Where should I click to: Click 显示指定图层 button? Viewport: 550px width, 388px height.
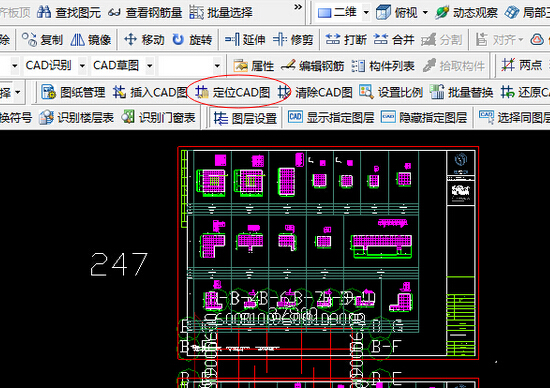(x=331, y=117)
